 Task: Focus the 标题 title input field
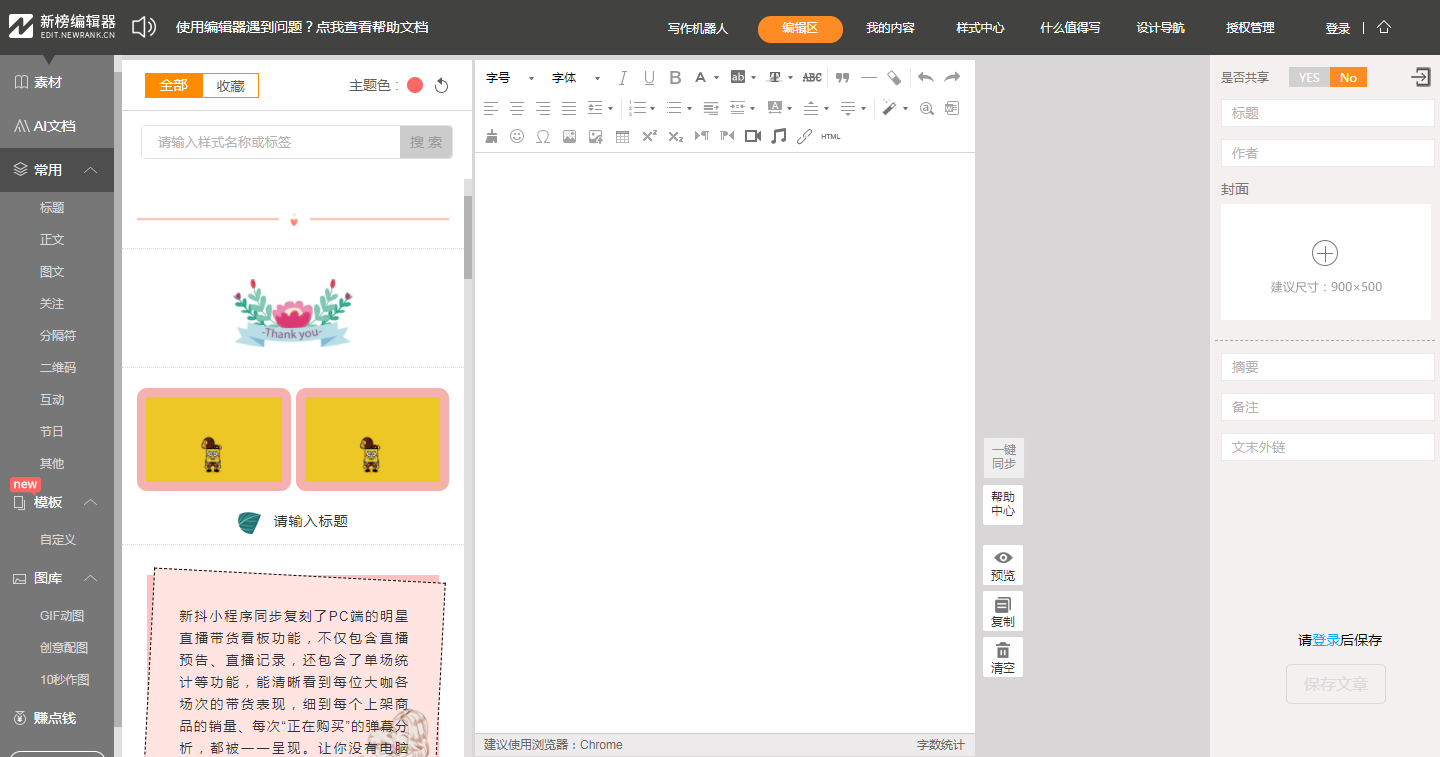[x=1328, y=113]
